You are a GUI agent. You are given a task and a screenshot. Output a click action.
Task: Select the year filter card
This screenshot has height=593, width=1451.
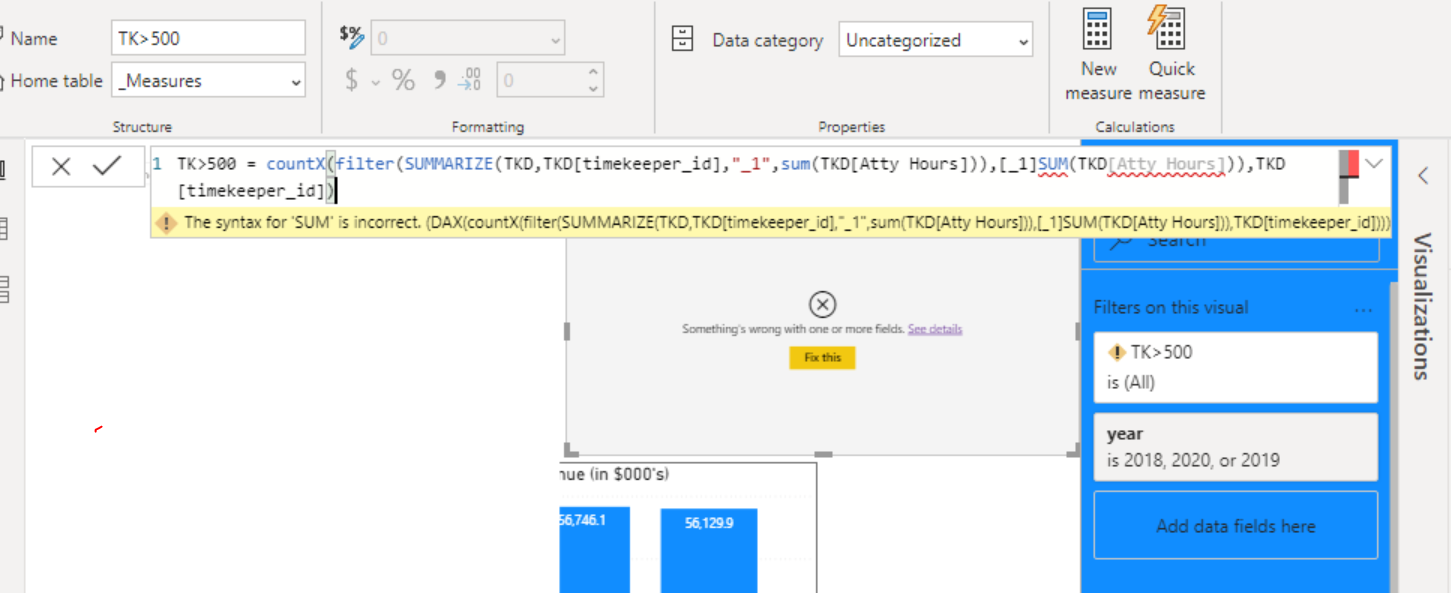1236,447
